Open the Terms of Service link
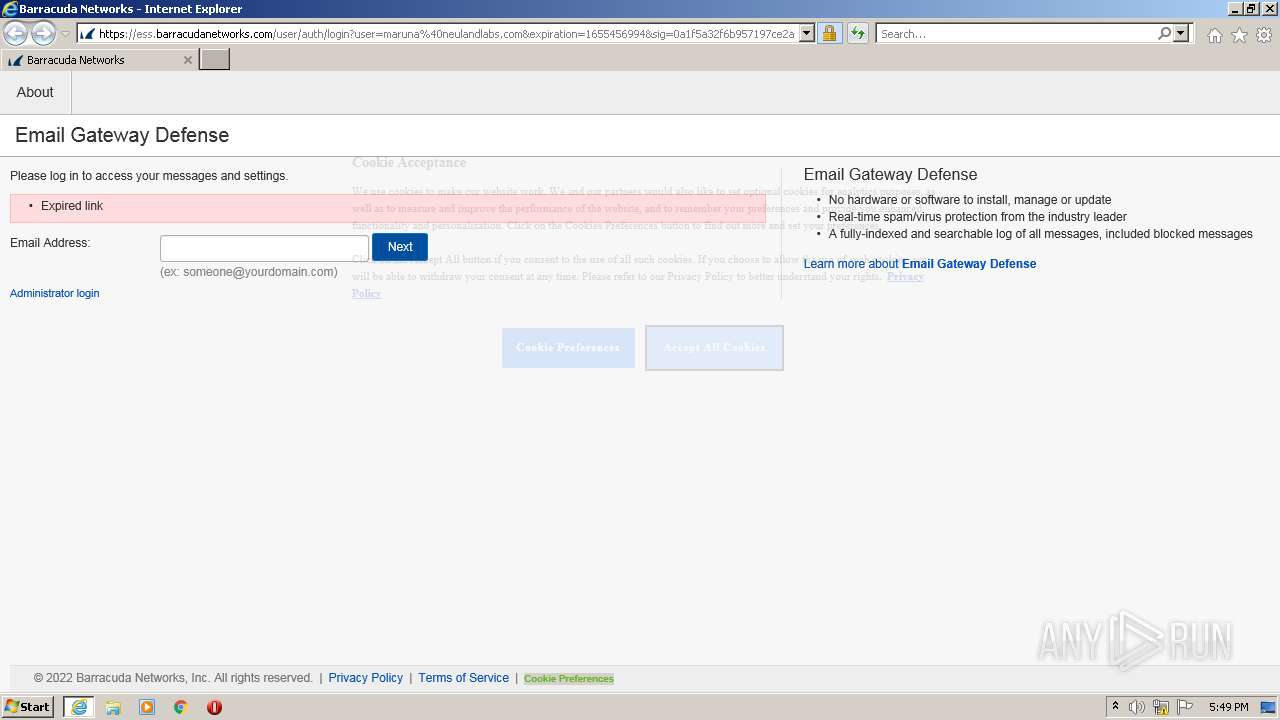Image resolution: width=1280 pixels, height=720 pixels. click(x=464, y=678)
